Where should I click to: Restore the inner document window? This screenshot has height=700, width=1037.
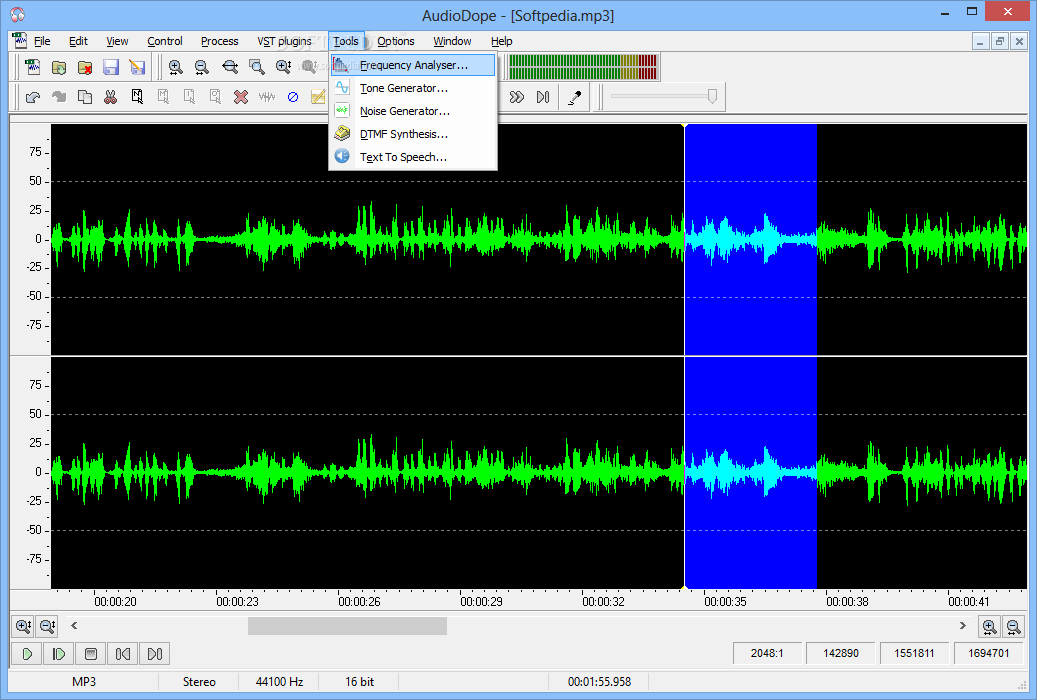pyautogui.click(x=1000, y=41)
